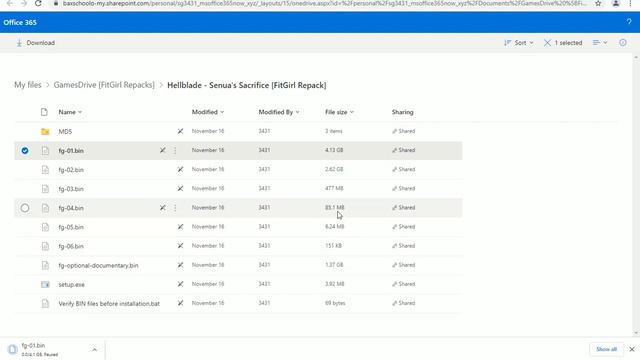This screenshot has width=640, height=360.
Task: Expand fg-01.bin download options chevron
Action: click(x=94, y=350)
